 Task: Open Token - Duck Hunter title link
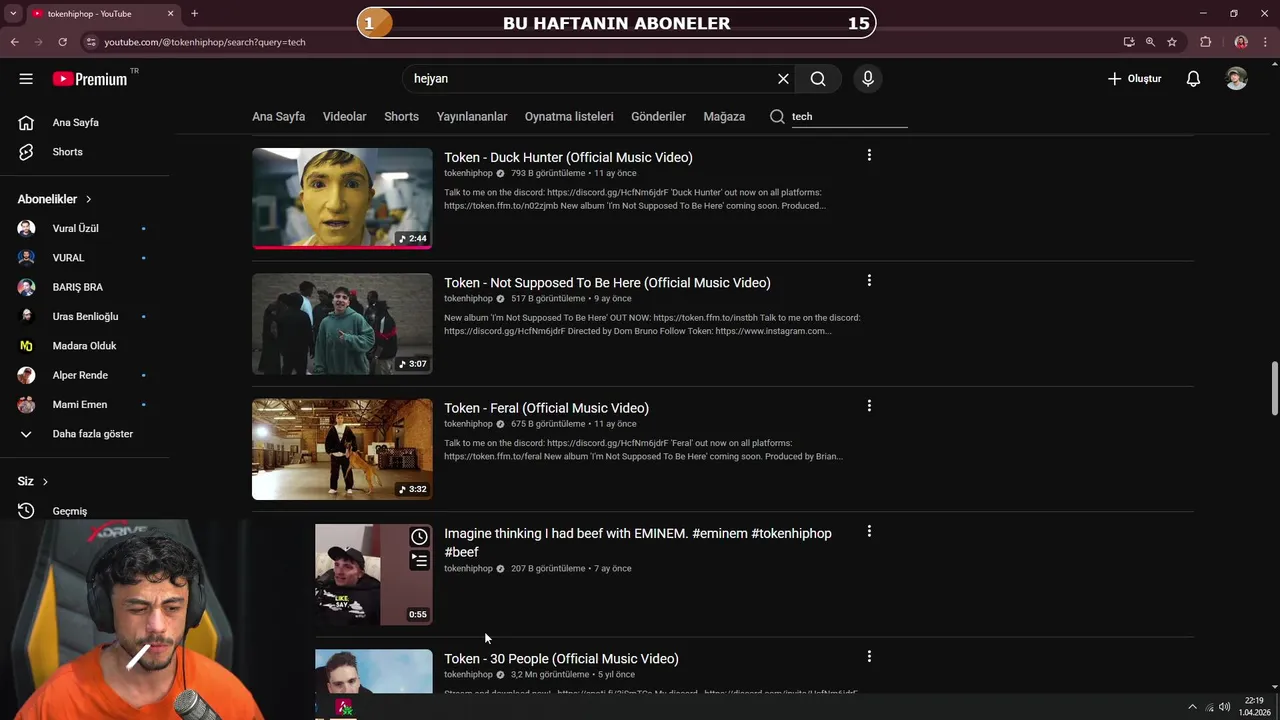click(568, 157)
